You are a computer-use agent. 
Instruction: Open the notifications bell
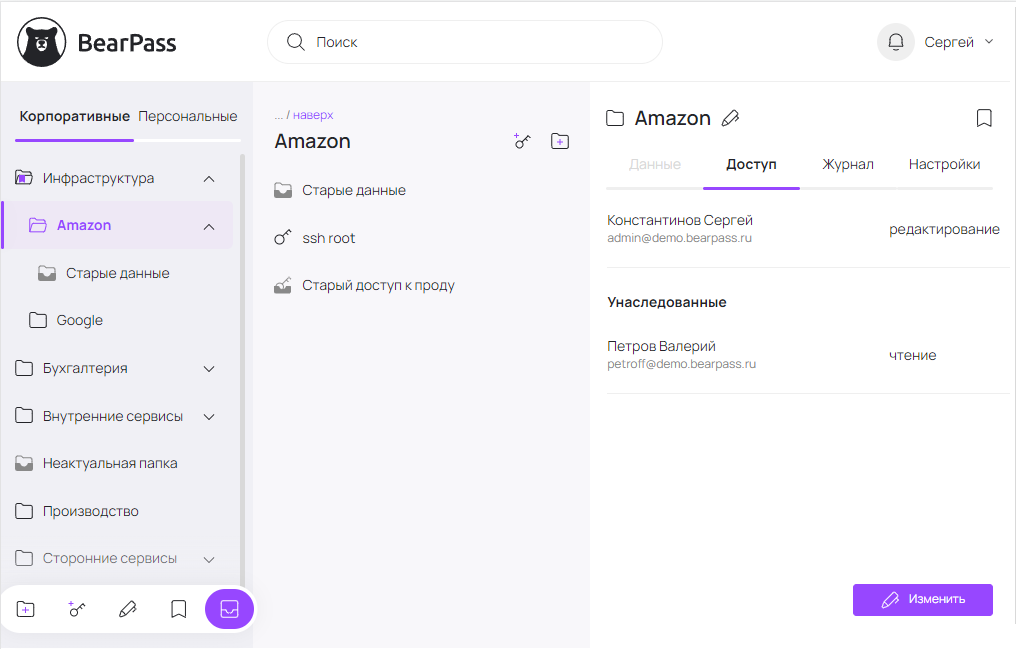click(895, 42)
